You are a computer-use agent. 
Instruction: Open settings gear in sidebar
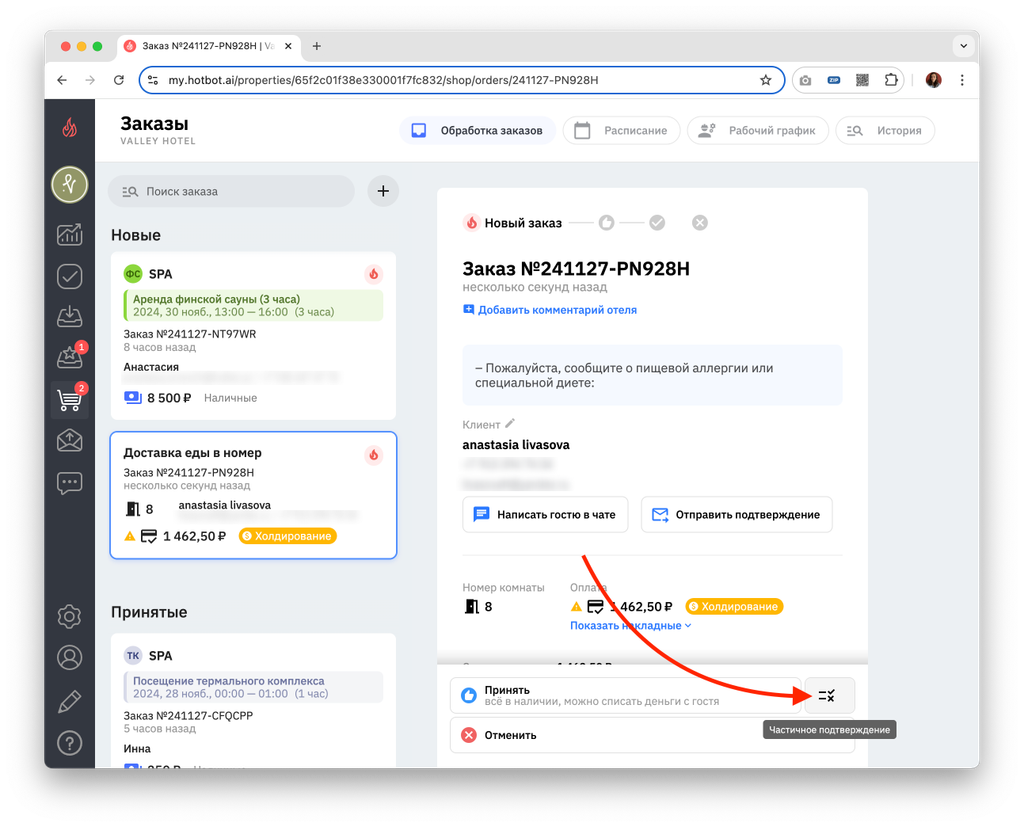[69, 616]
